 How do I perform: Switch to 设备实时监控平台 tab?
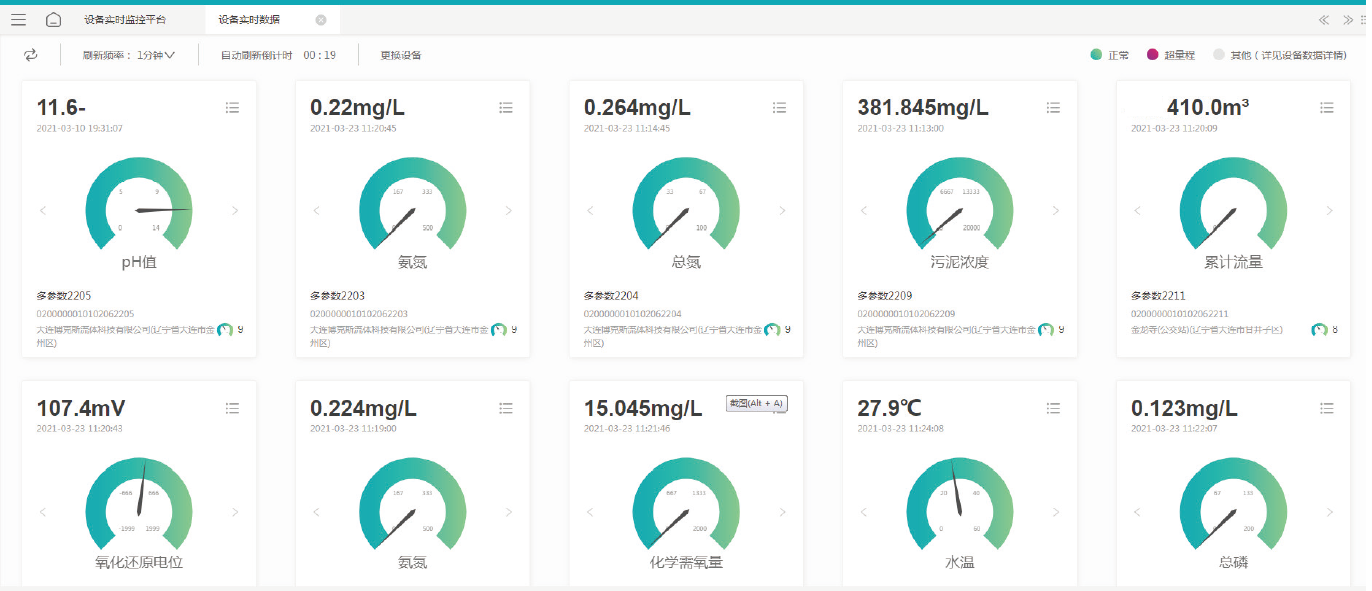[x=125, y=20]
